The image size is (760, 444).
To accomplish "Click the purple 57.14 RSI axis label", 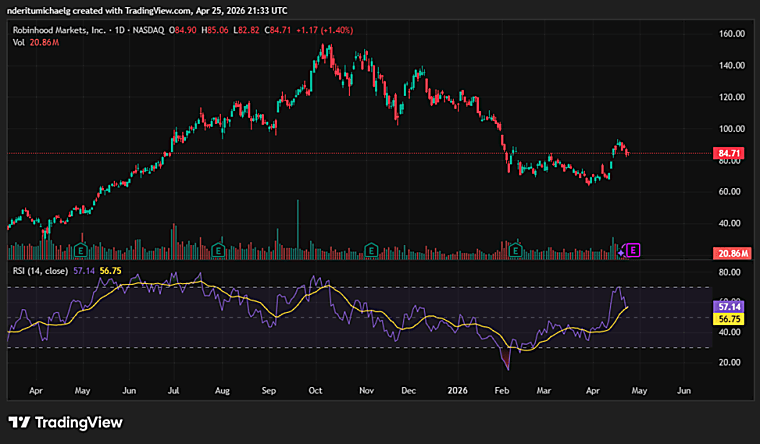I will pos(729,307).
